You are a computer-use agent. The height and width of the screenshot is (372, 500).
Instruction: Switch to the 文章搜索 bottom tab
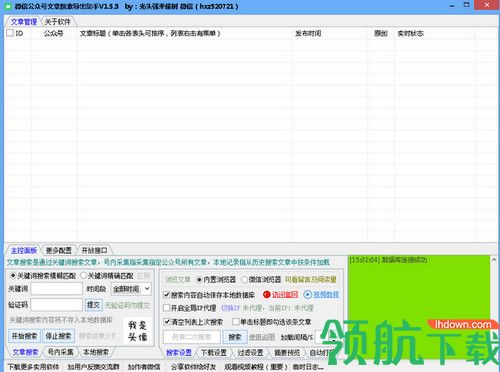point(25,352)
